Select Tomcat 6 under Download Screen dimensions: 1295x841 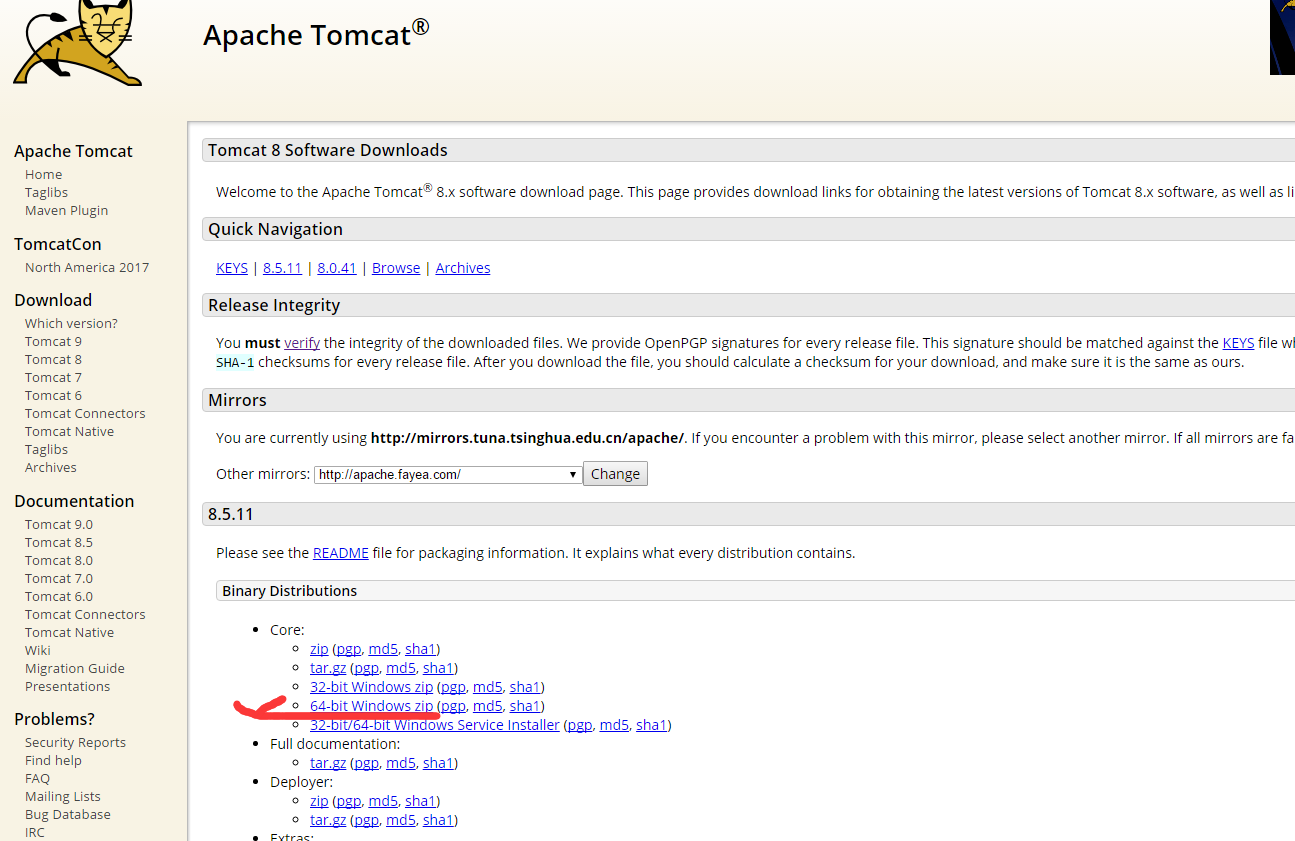pos(53,395)
